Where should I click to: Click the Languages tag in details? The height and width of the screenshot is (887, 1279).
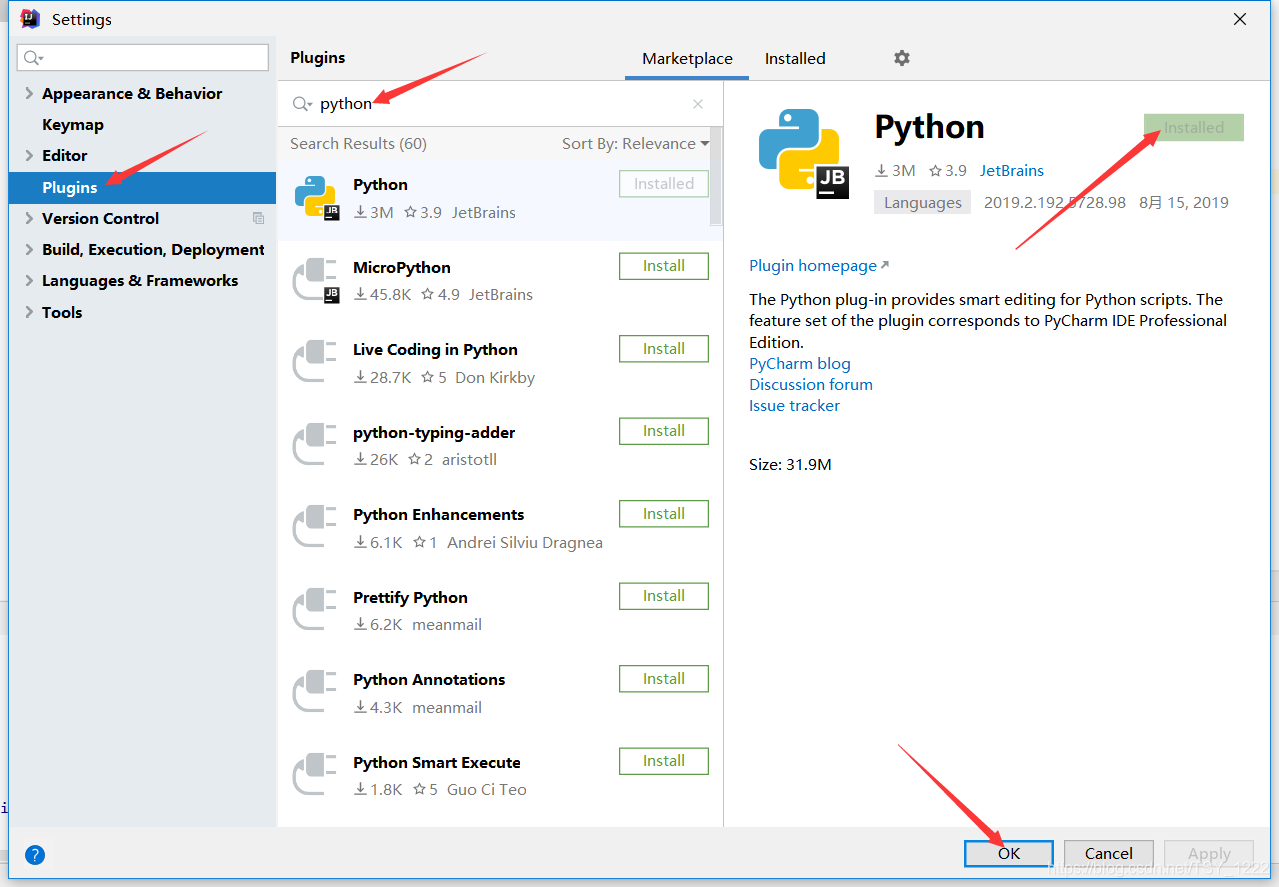[x=922, y=203]
